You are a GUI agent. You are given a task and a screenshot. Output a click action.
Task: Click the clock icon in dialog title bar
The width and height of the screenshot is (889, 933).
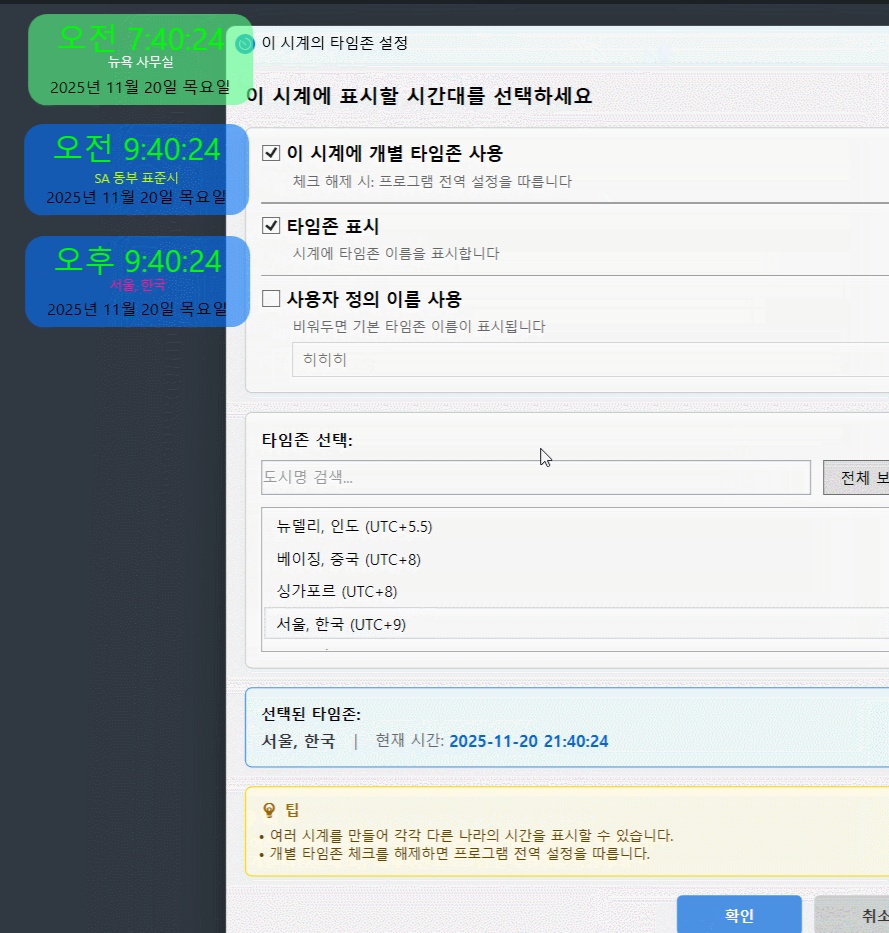tap(245, 44)
